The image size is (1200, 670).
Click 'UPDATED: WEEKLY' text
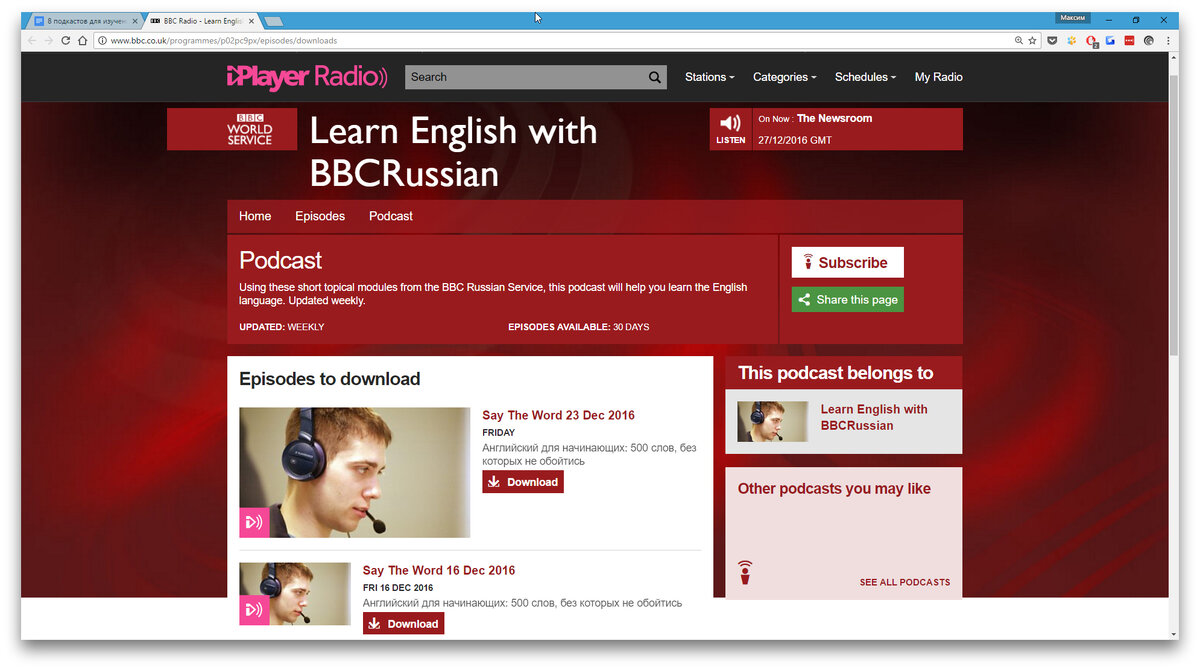(x=282, y=327)
